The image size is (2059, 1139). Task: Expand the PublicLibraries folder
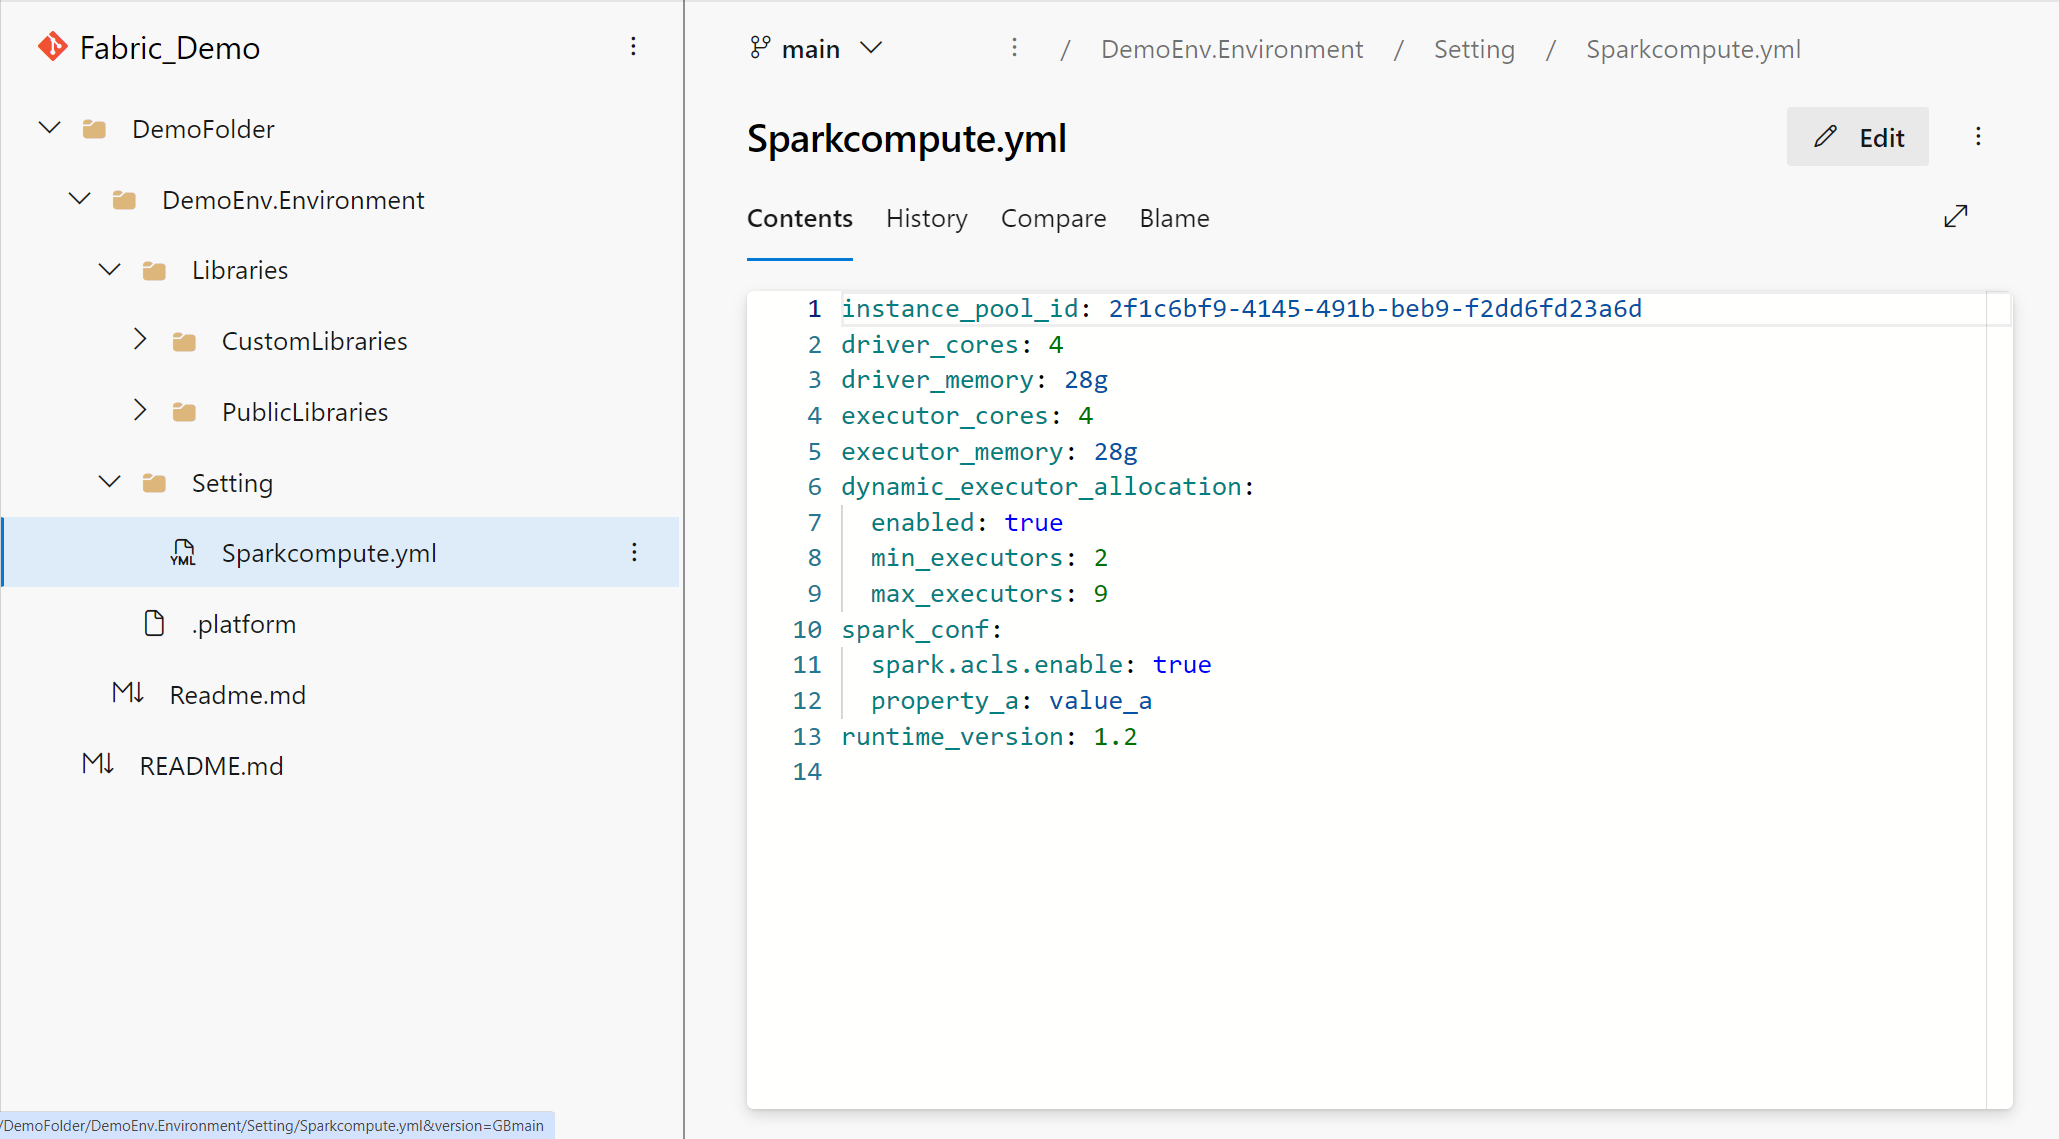pos(140,411)
